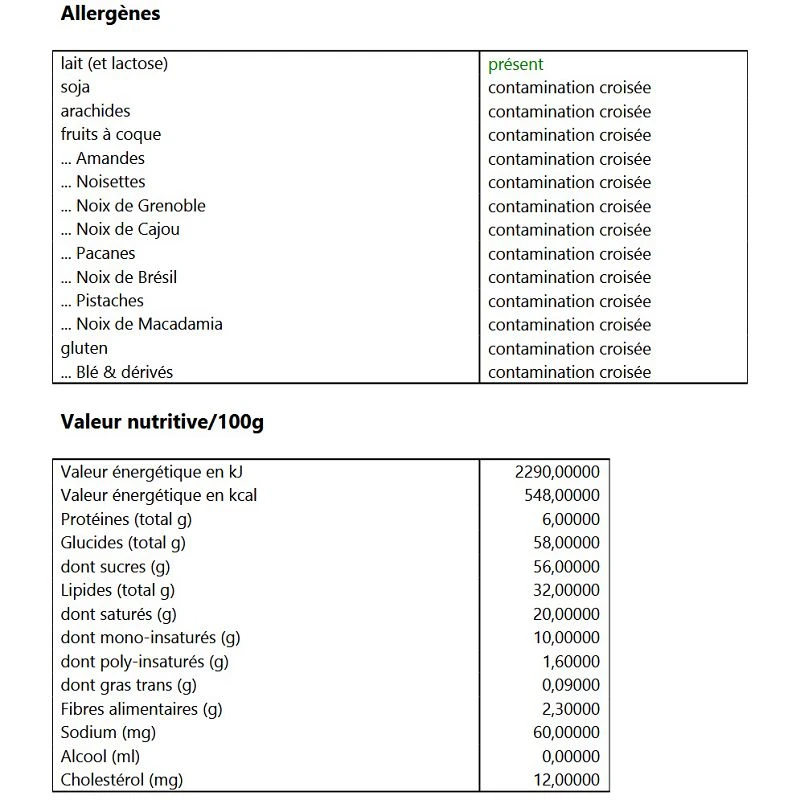800x800 pixels.
Task: Click the '... Noix de Grenoble' entry
Action: 133,206
